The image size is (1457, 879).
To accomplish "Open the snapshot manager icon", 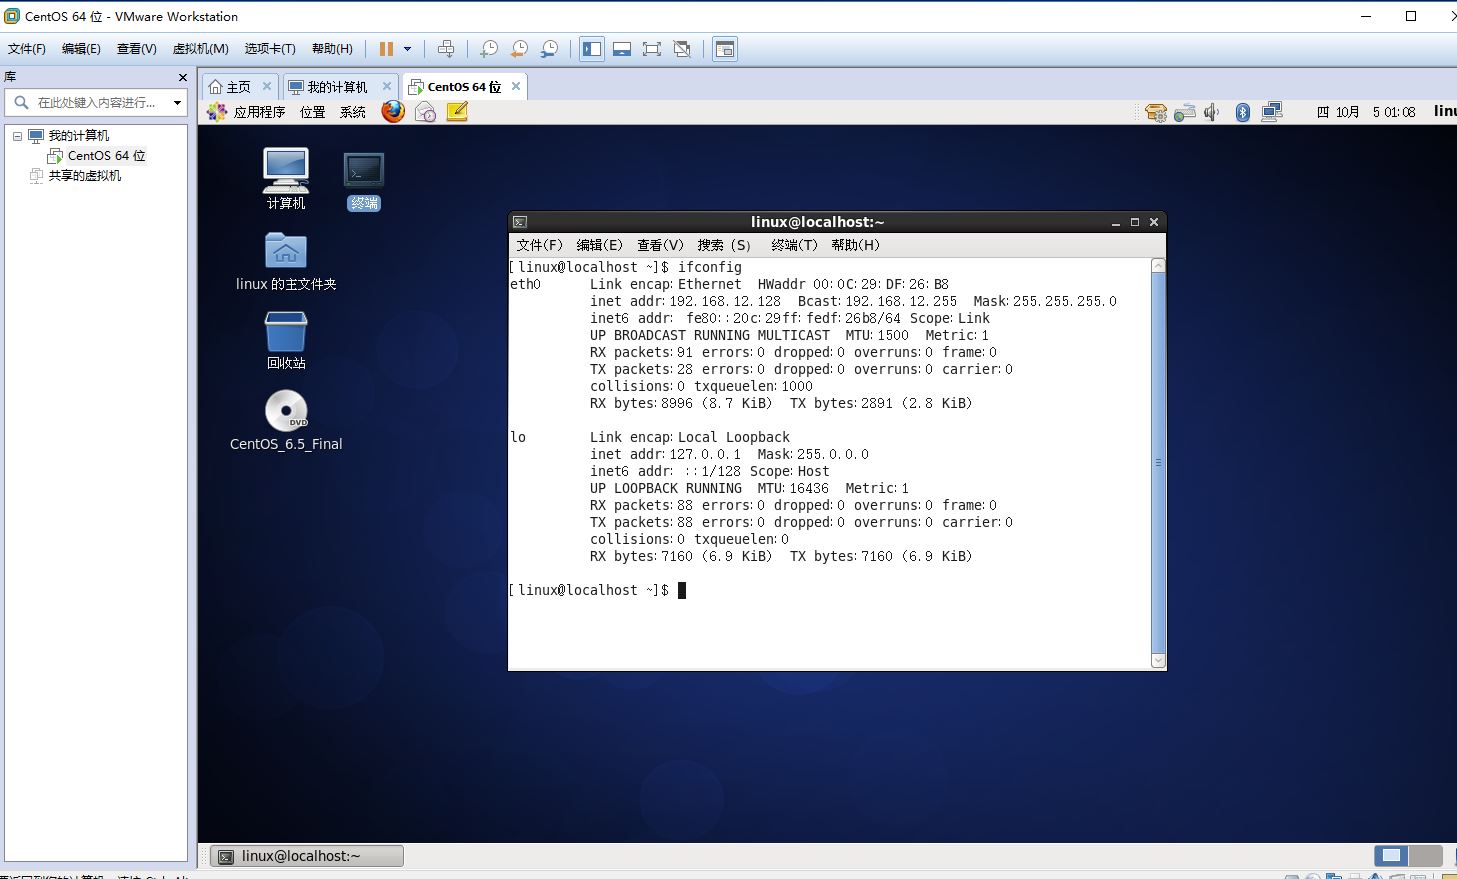I will tap(550, 49).
